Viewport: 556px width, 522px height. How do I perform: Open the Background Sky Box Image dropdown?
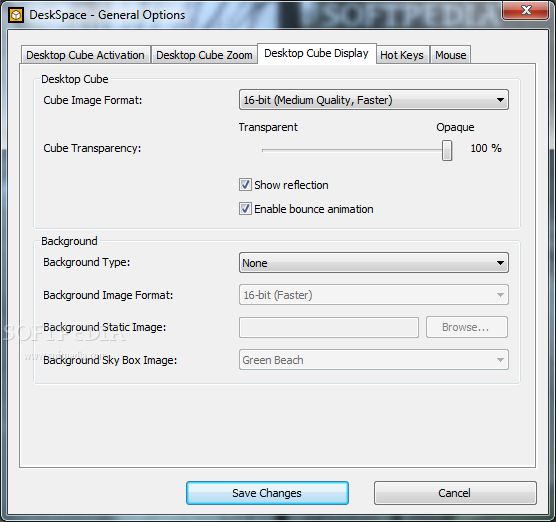point(374,360)
